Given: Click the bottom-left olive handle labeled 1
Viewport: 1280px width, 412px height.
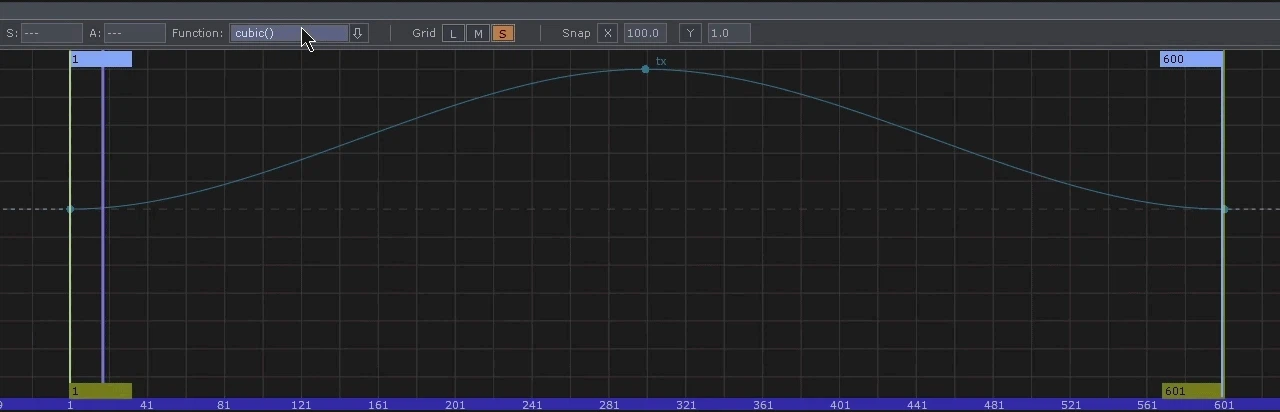Looking at the screenshot, I should 101,390.
